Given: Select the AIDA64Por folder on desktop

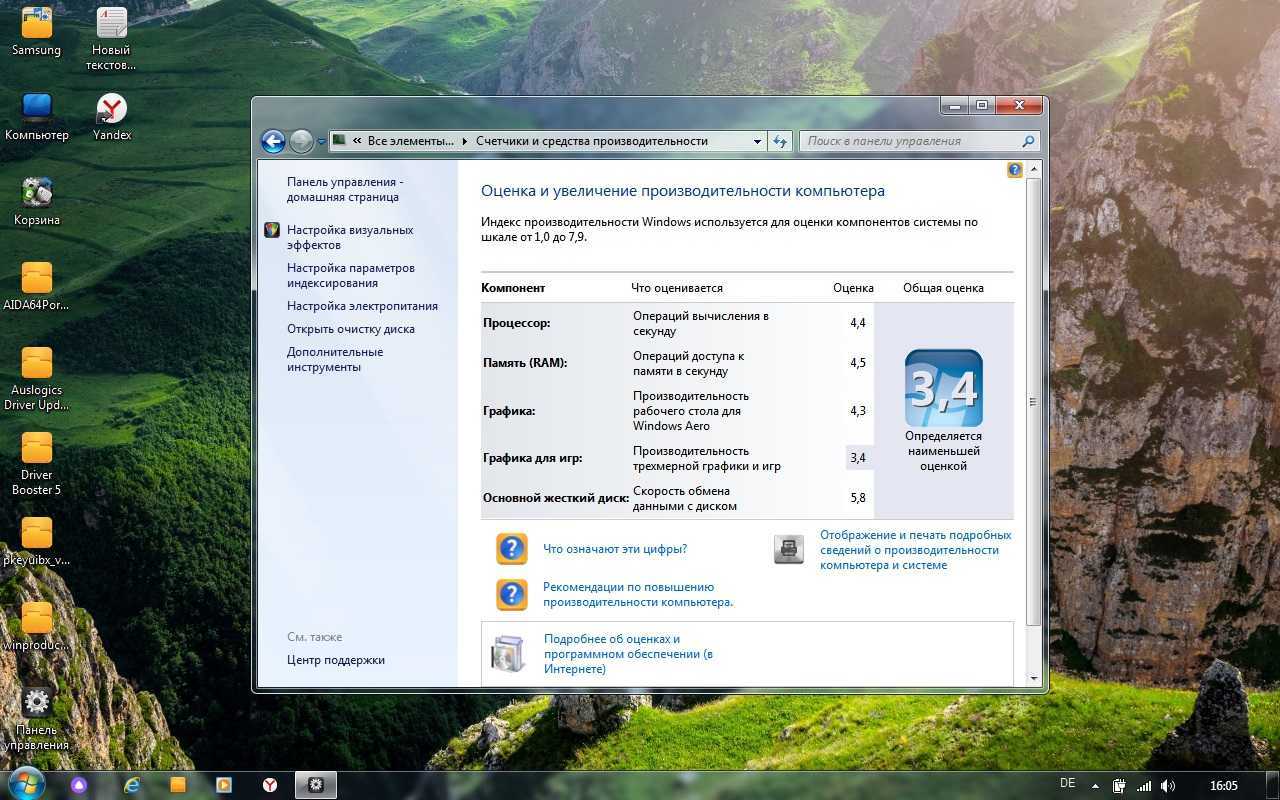Looking at the screenshot, I should [37, 286].
